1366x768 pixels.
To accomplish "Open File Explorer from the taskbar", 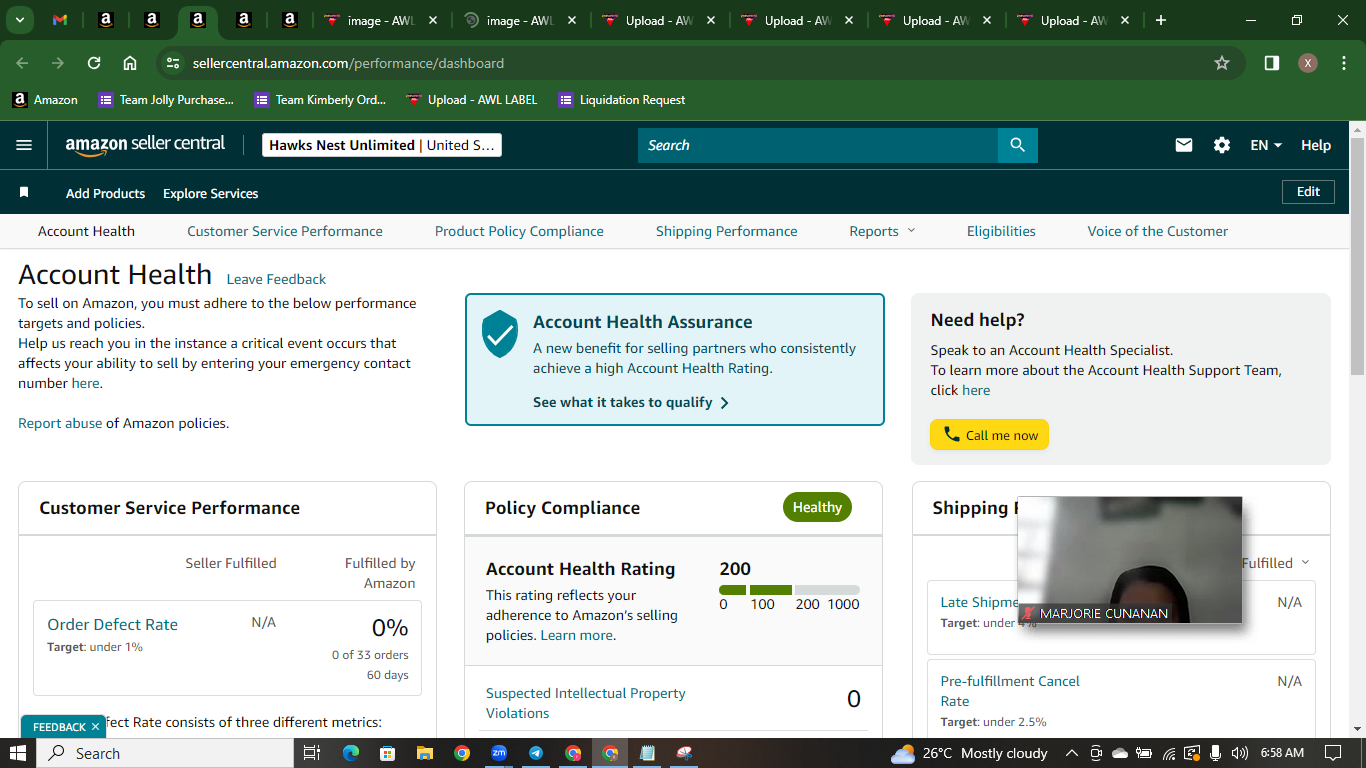I will pyautogui.click(x=424, y=753).
